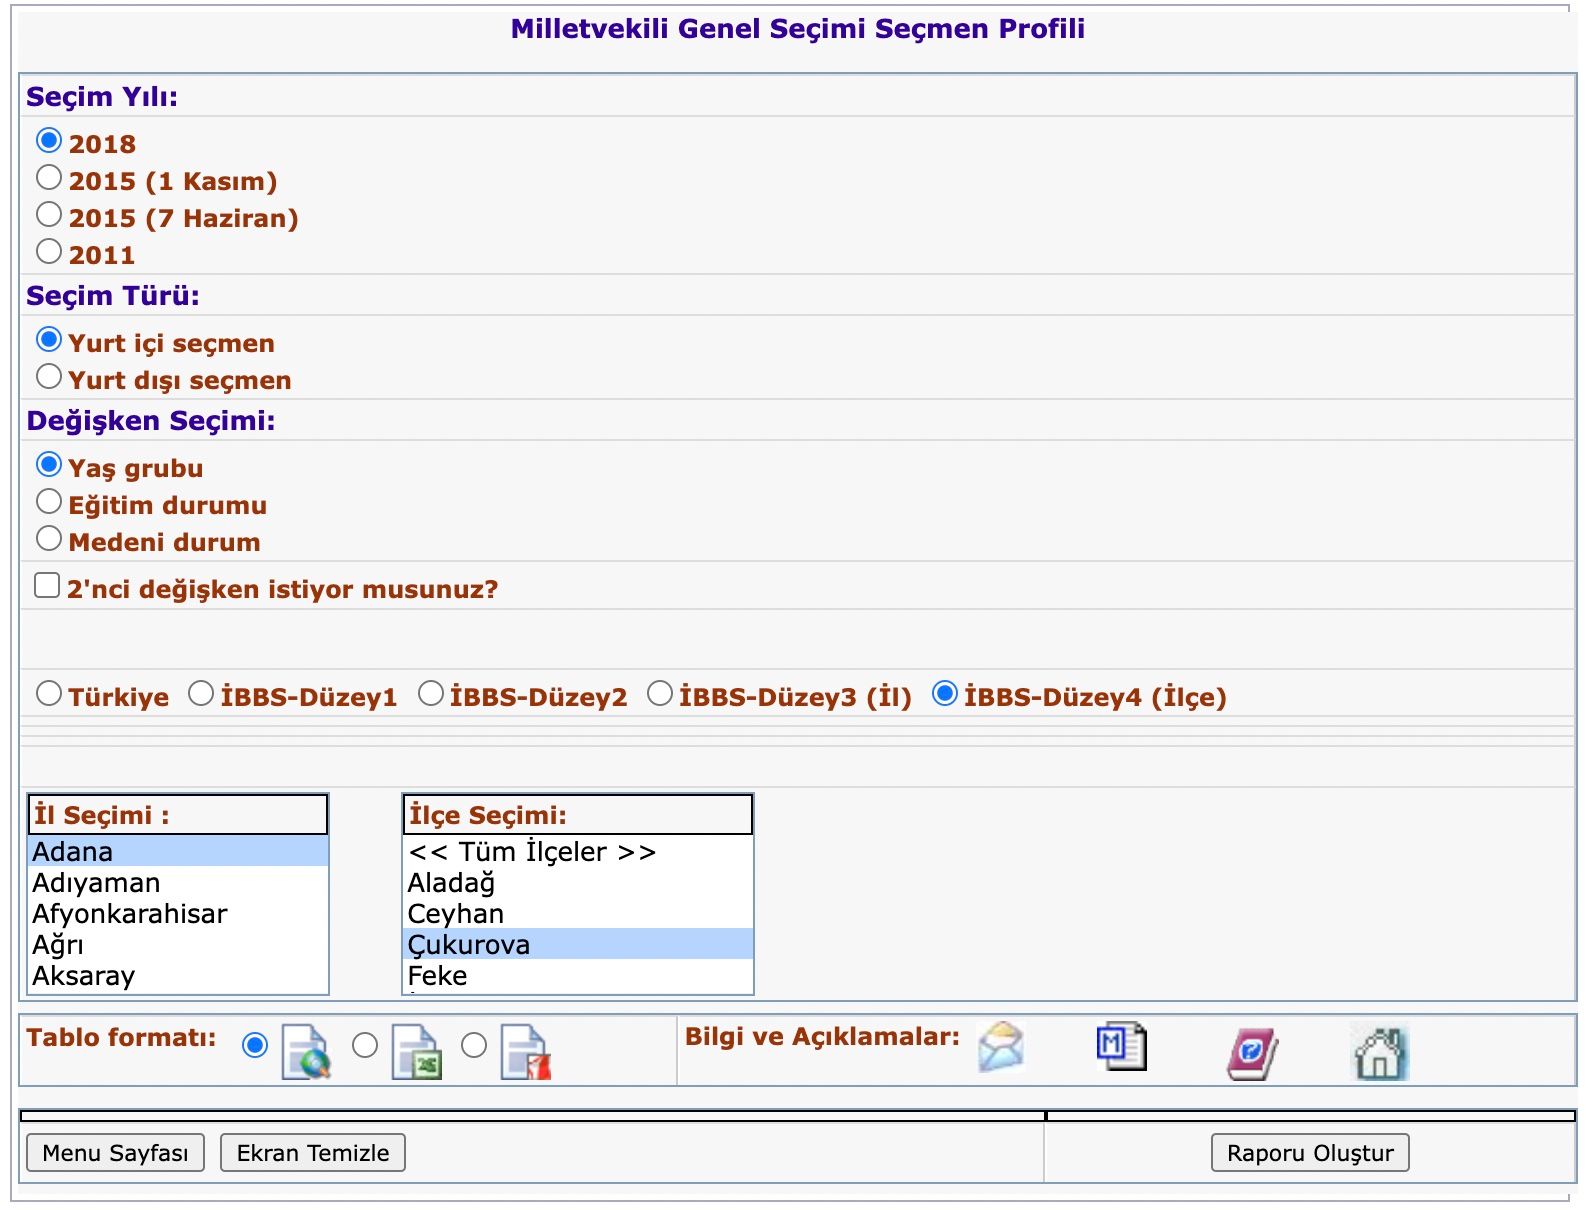1596x1210 pixels.
Task: Choose Ceyhan in the İlçe list
Action: click(456, 914)
